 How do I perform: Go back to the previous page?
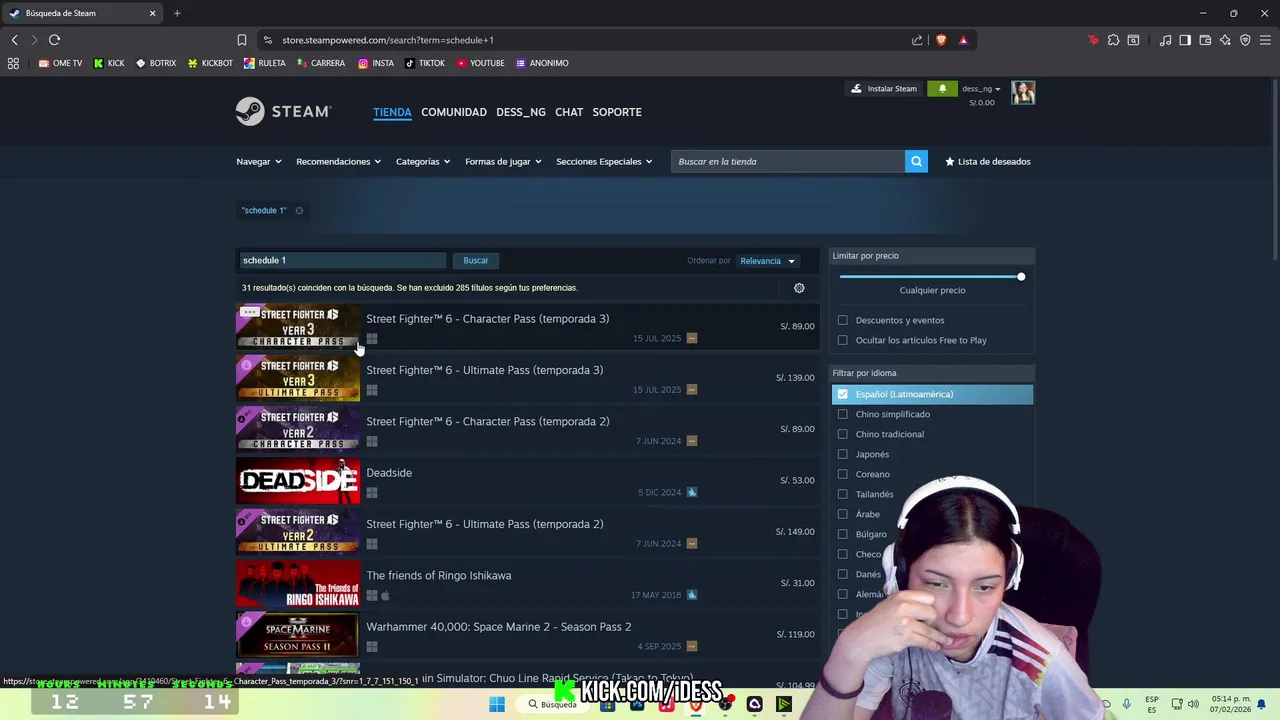point(14,40)
